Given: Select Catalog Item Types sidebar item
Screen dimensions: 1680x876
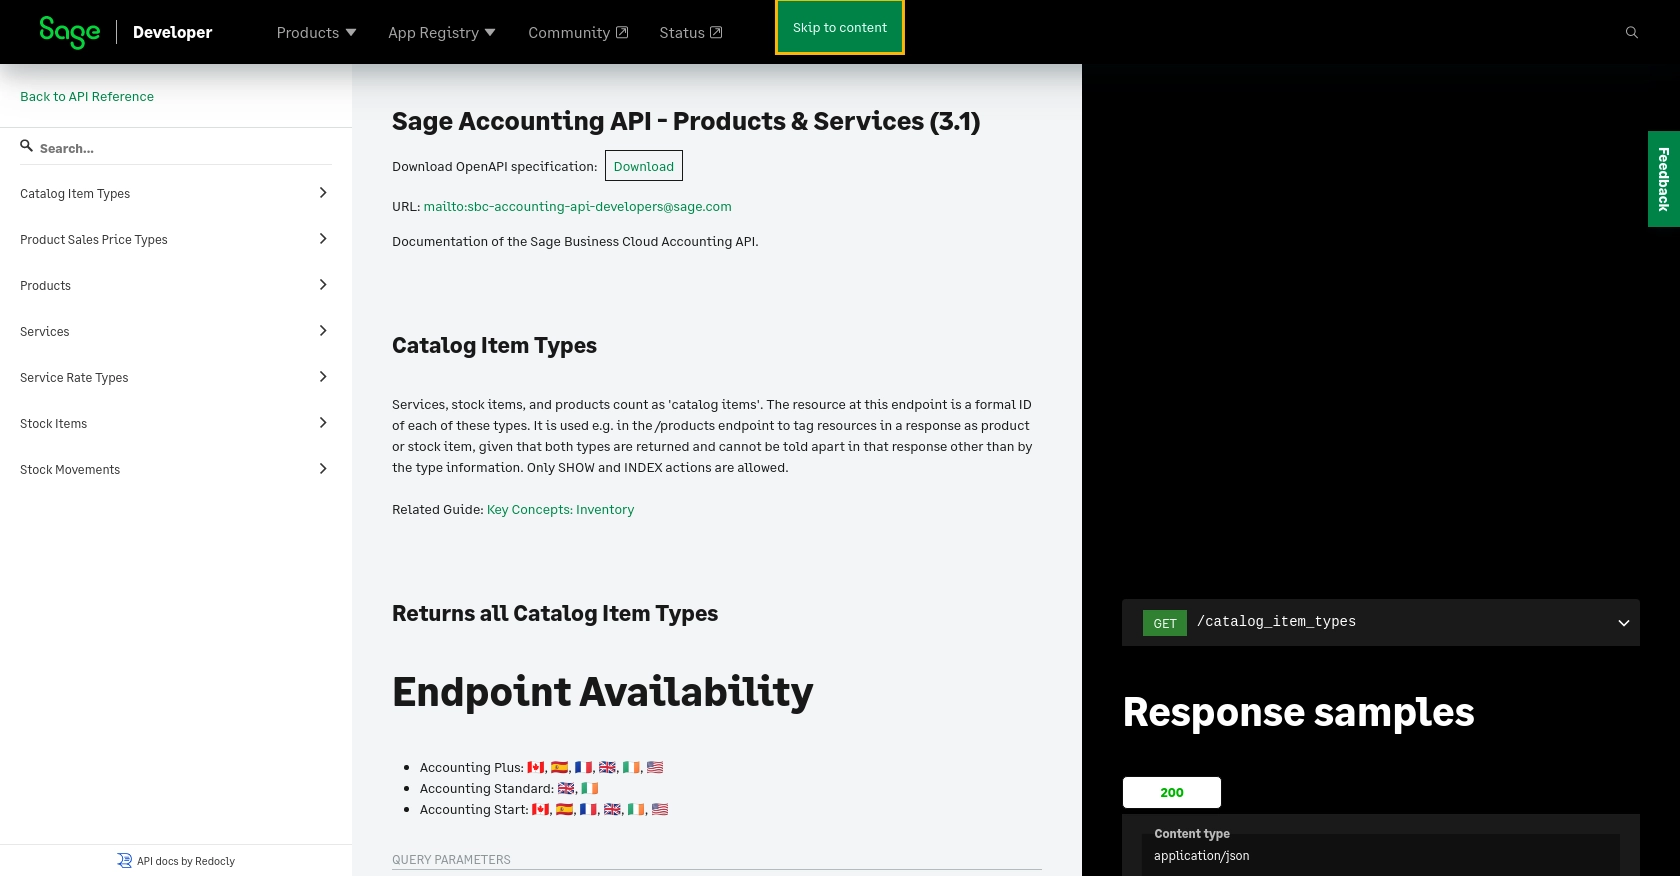Looking at the screenshot, I should coord(176,193).
